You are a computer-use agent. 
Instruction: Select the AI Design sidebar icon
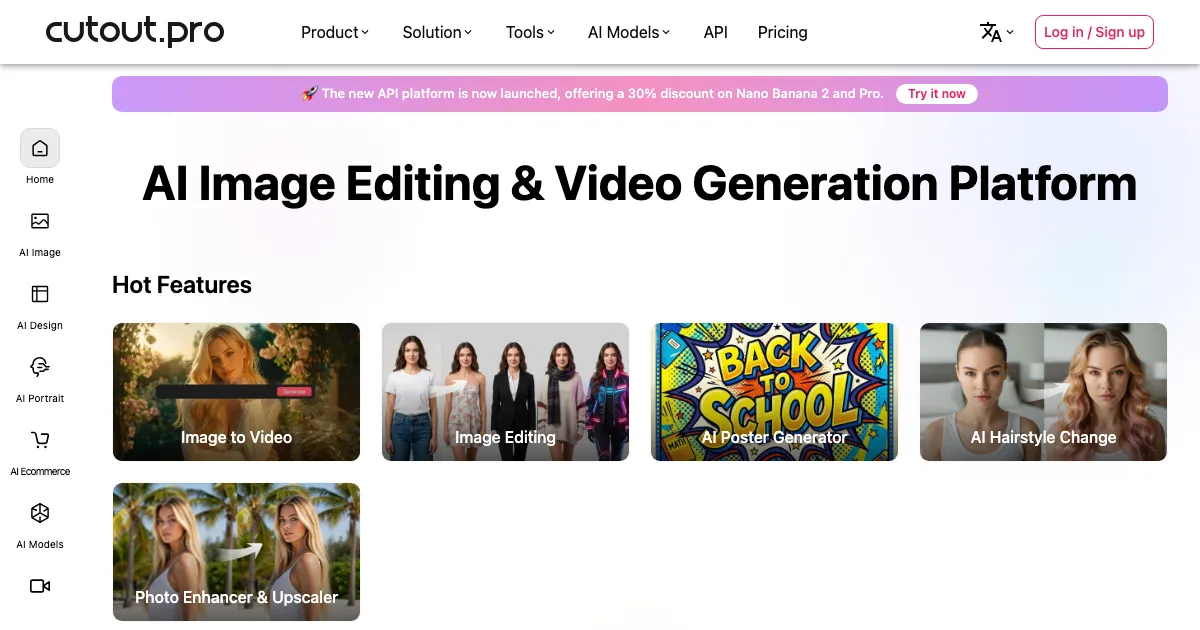pos(40,294)
